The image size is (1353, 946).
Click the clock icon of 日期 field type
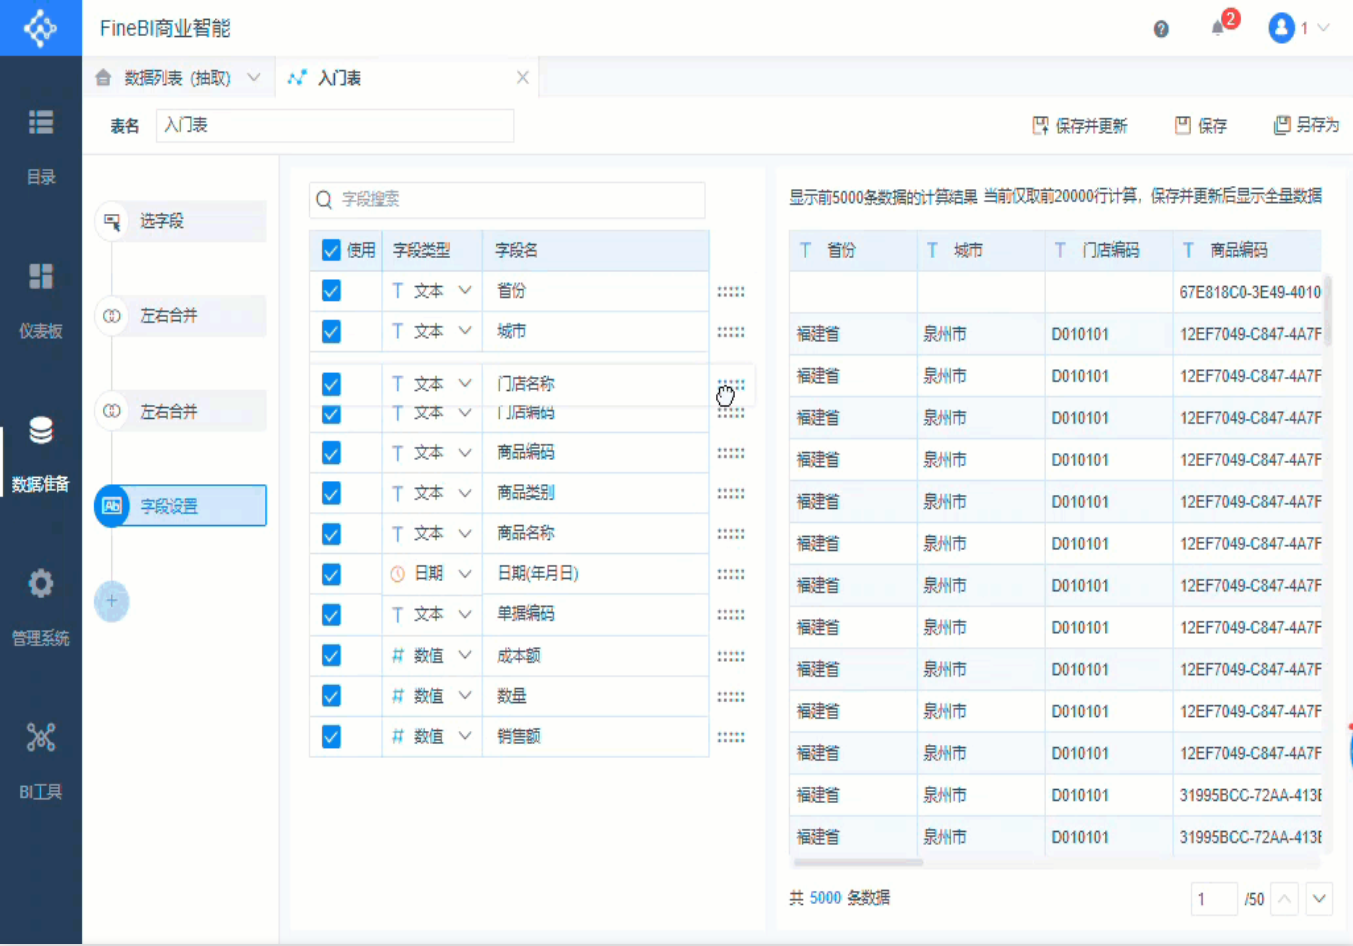(397, 574)
